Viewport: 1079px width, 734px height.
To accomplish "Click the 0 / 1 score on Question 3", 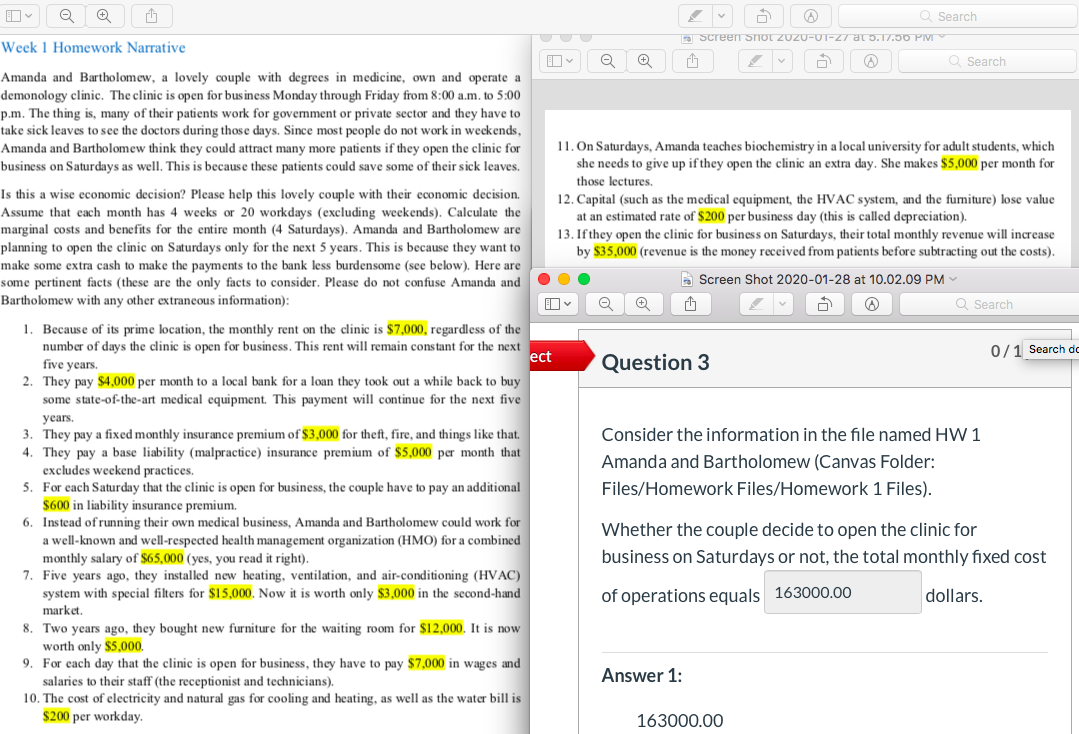I will coord(1005,351).
